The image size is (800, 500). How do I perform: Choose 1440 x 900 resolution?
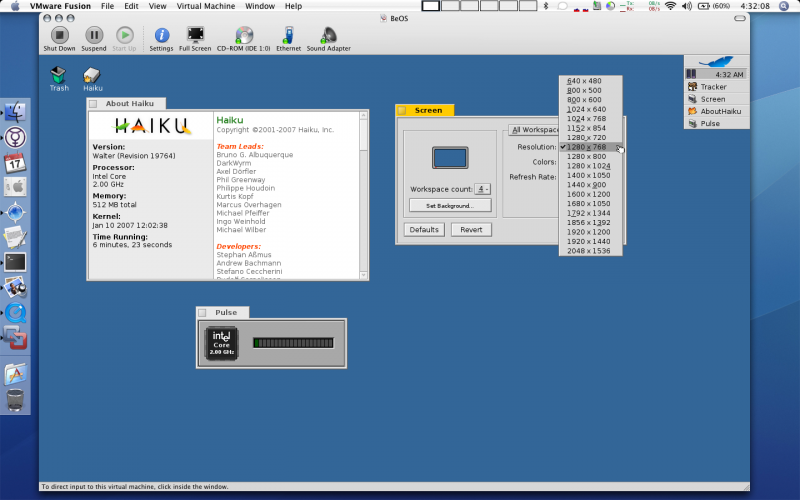coord(590,185)
